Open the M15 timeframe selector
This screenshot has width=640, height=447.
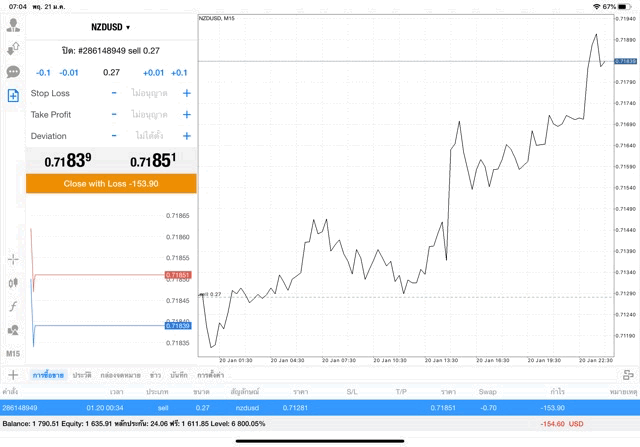(x=13, y=353)
